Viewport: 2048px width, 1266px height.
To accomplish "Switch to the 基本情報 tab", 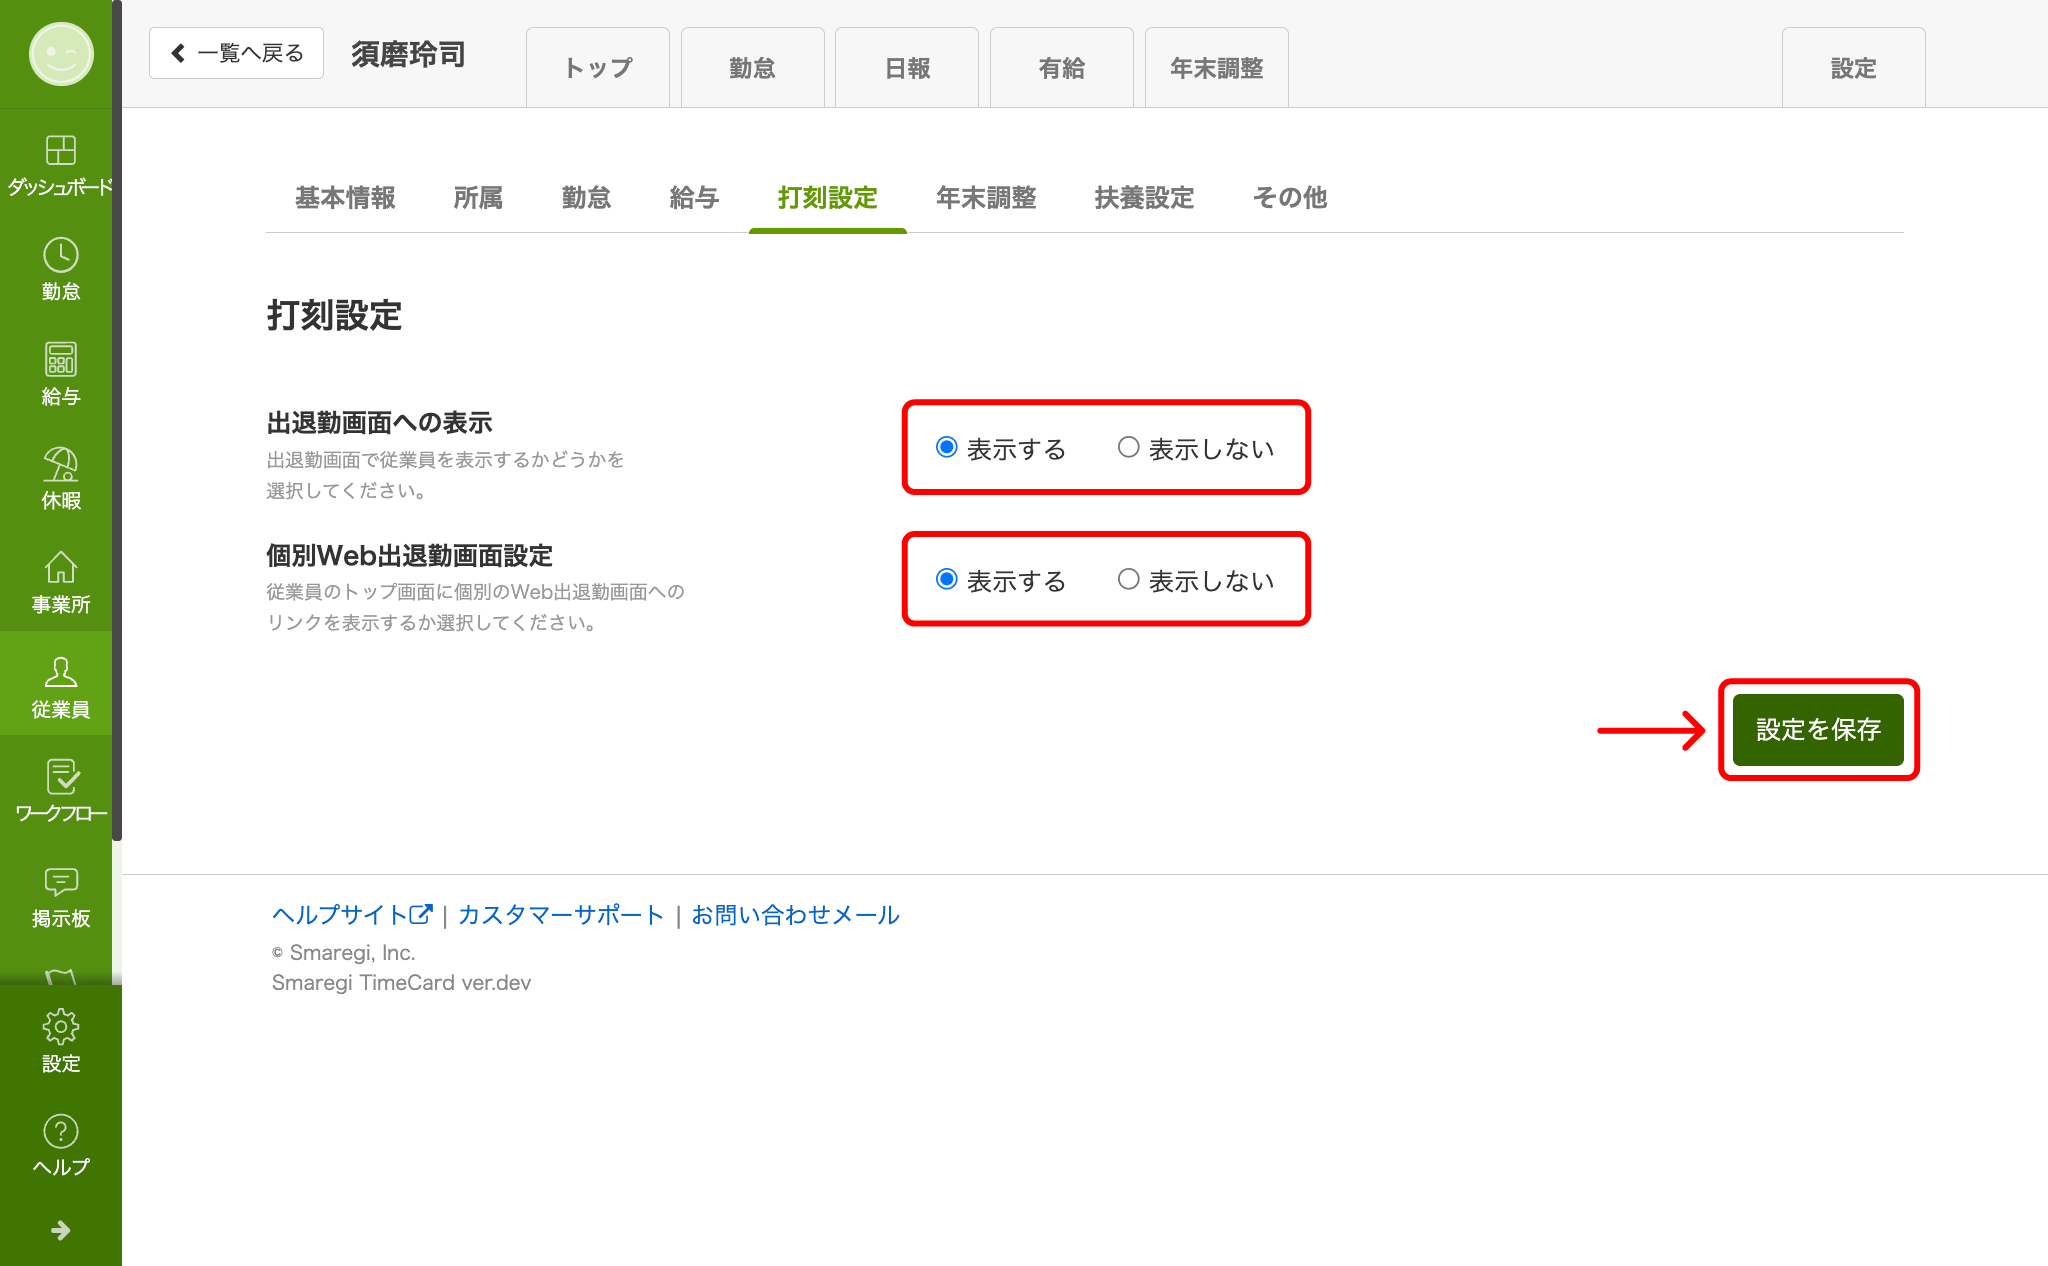I will pos(345,198).
